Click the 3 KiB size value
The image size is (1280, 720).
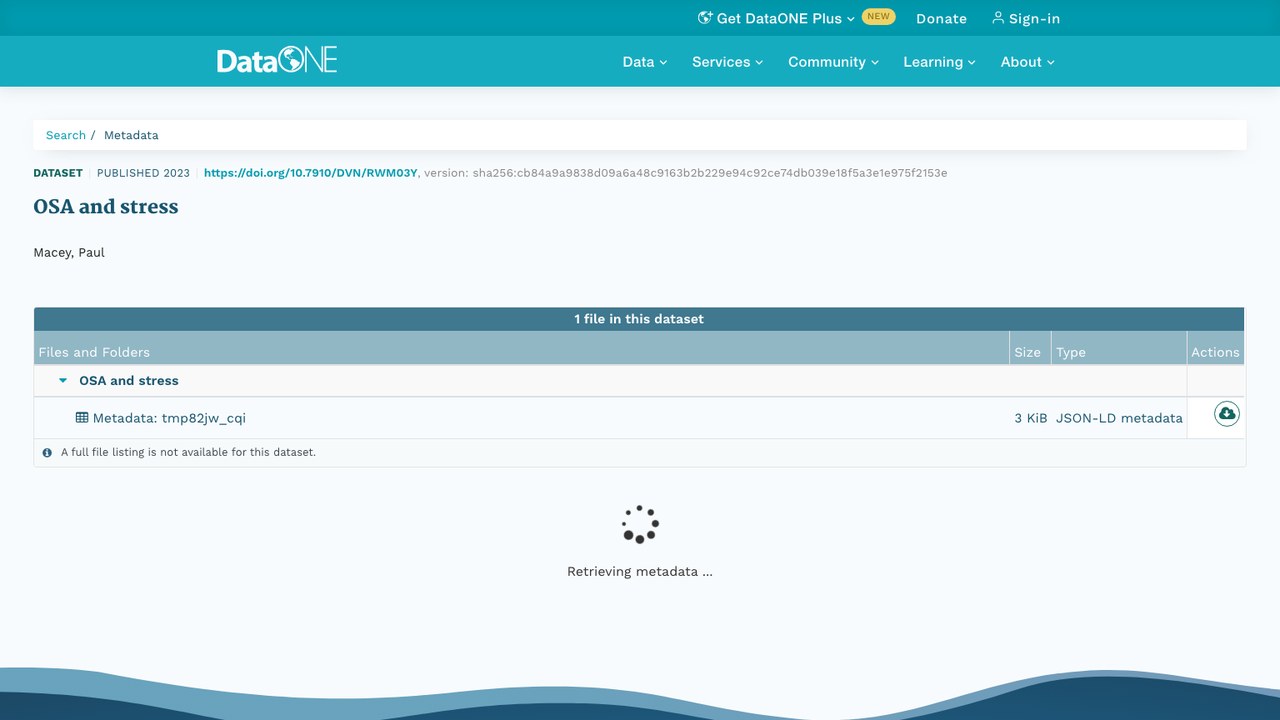click(x=1031, y=418)
